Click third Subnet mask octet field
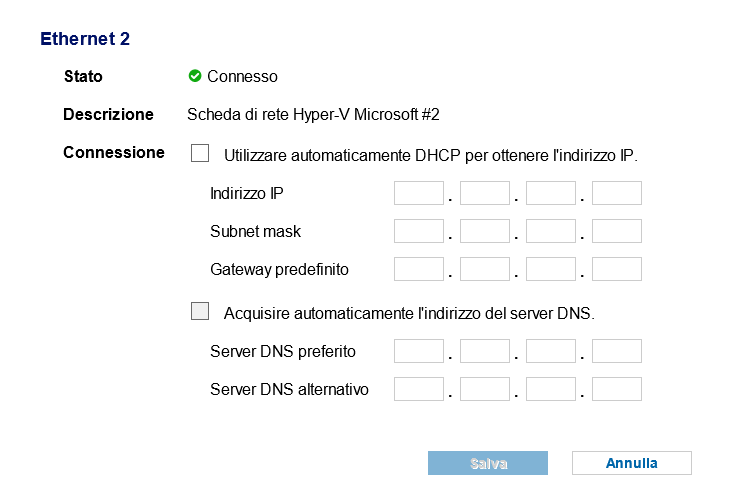The width and height of the screenshot is (732, 499). (x=551, y=231)
